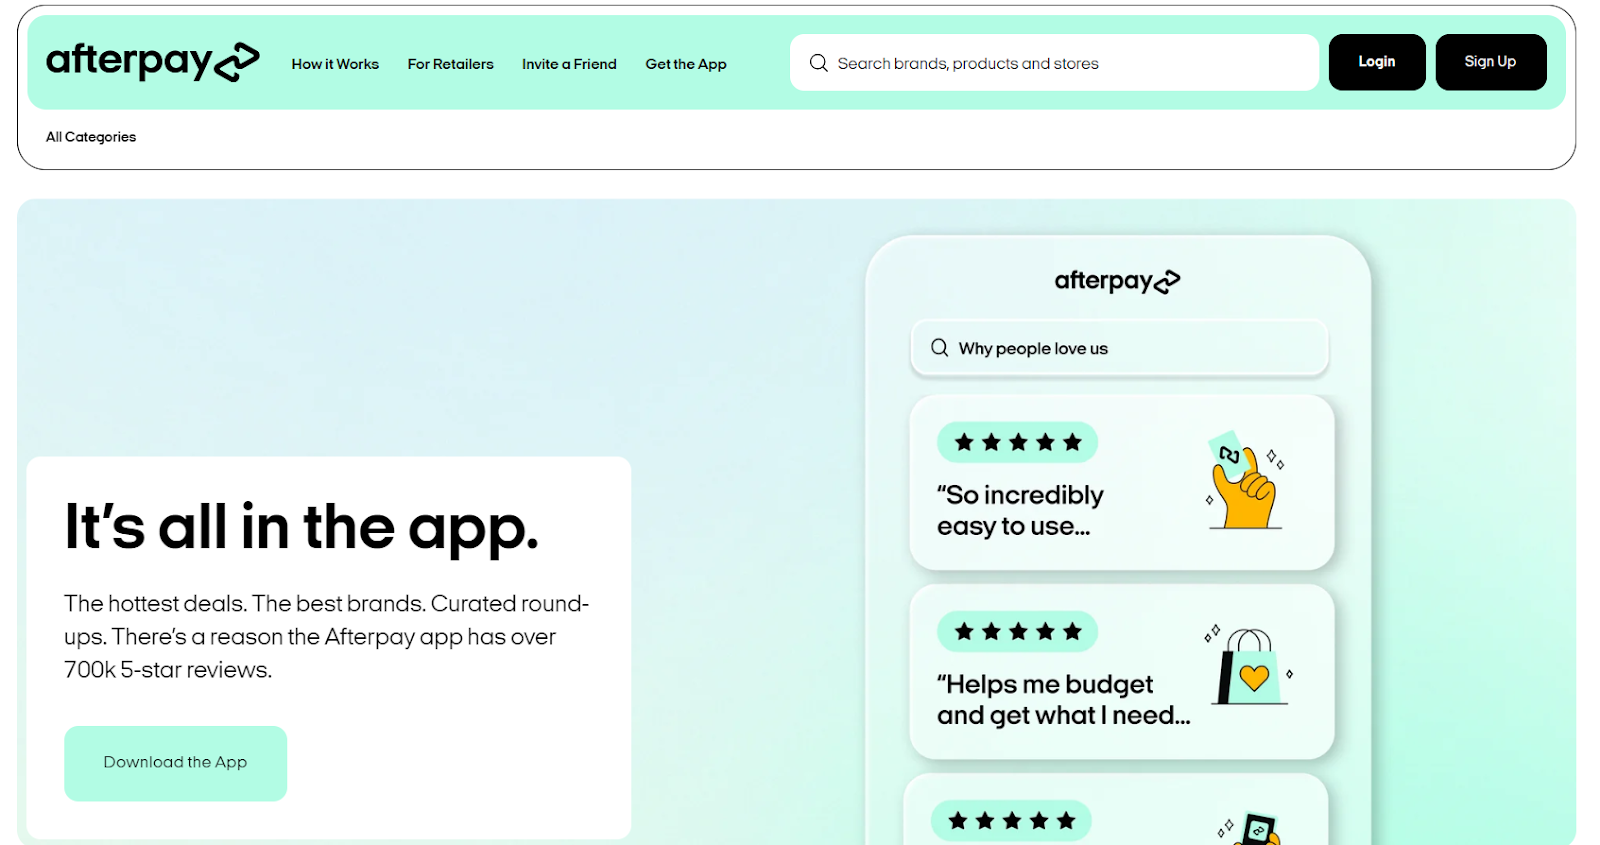Click the "It's all in the app." heading
Screen dimensions: 1600x845
(x=302, y=527)
